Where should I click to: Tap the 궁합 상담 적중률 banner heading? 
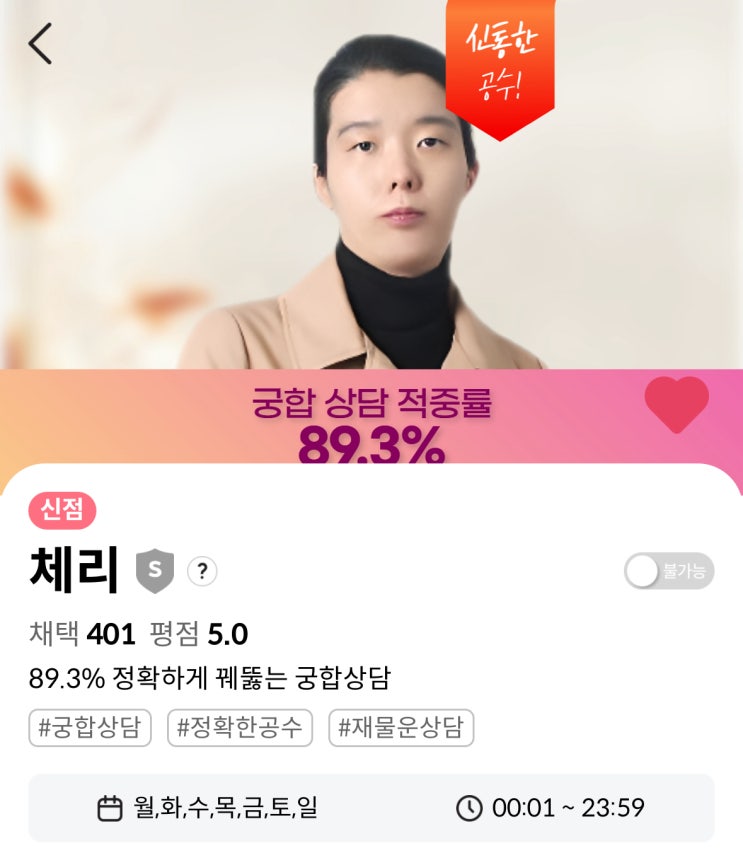point(372,403)
